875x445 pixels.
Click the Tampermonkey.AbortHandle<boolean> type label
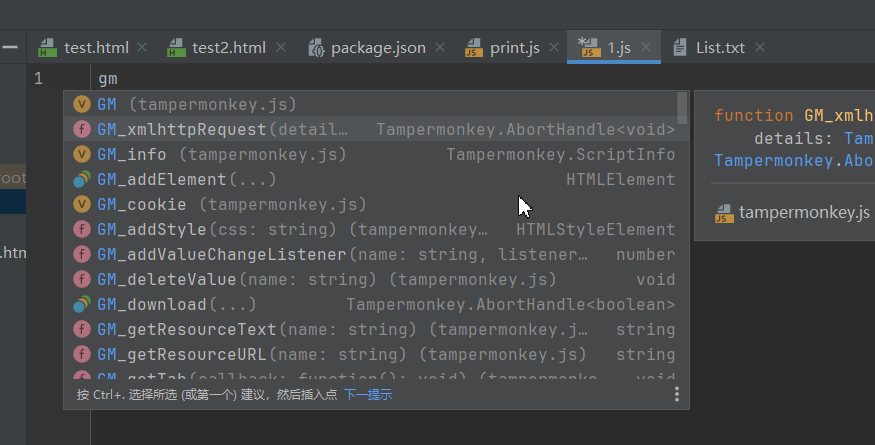[511, 304]
